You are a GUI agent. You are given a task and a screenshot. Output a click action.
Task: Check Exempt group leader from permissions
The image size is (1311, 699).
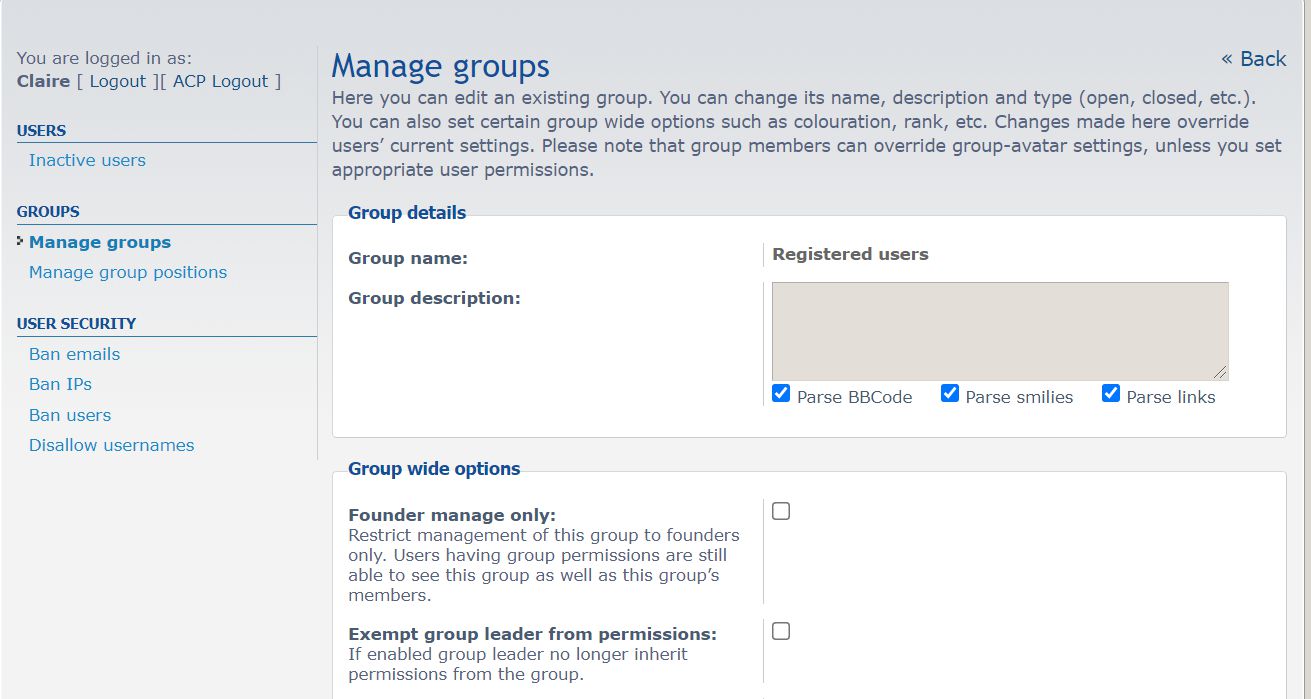(780, 630)
